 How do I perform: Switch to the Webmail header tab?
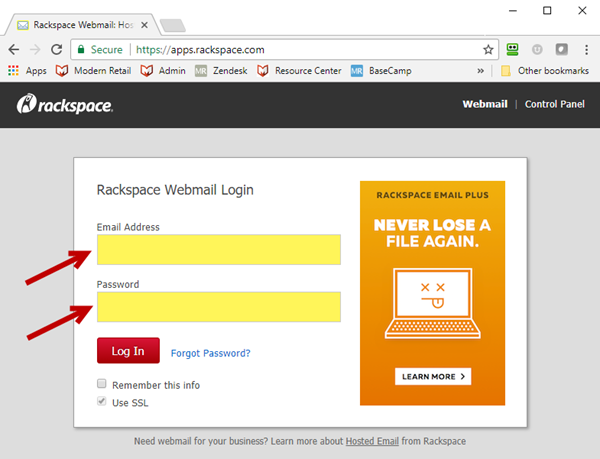pyautogui.click(x=485, y=104)
